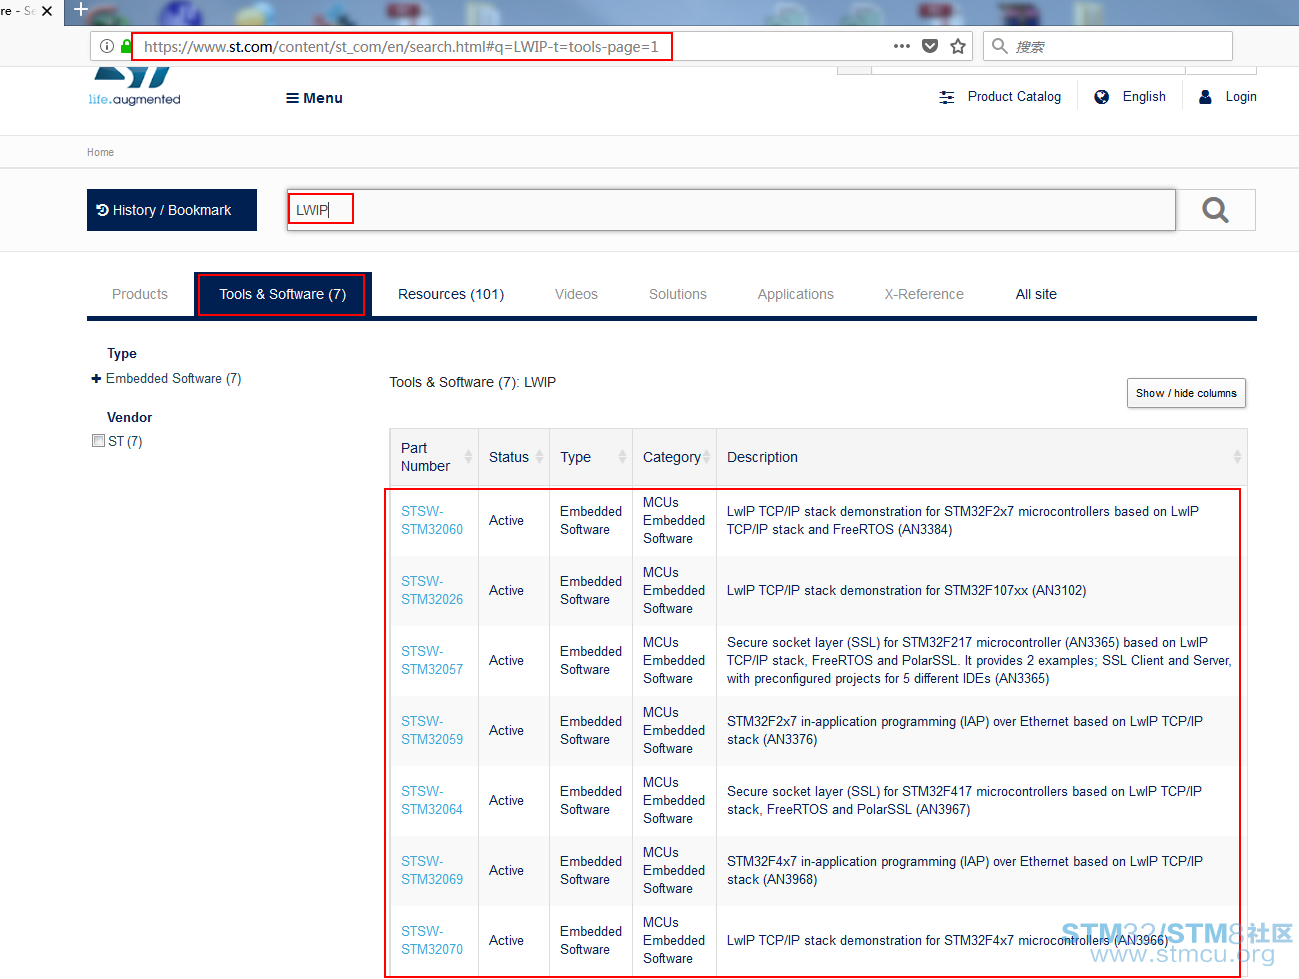Click the site search magnifier button

(x=1215, y=210)
